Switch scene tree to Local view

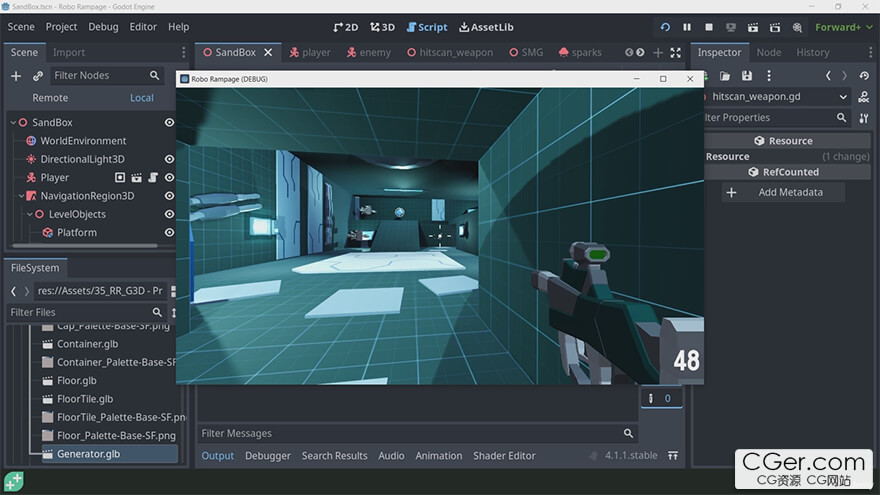[x=141, y=98]
